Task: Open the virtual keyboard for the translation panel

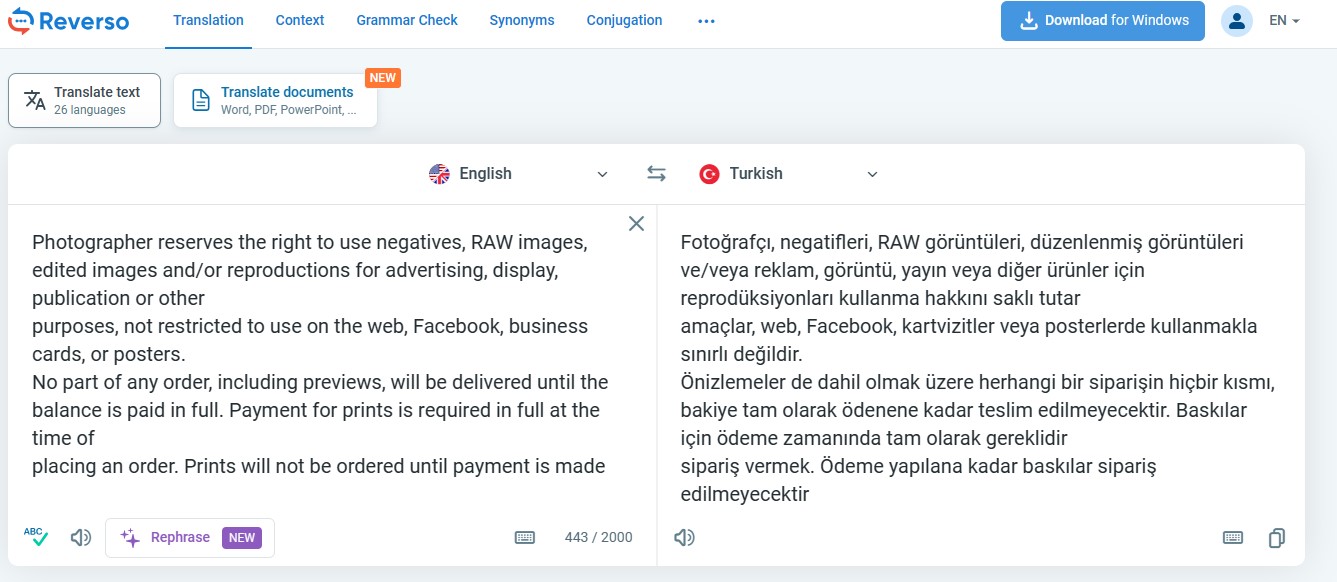Action: pyautogui.click(x=1232, y=537)
